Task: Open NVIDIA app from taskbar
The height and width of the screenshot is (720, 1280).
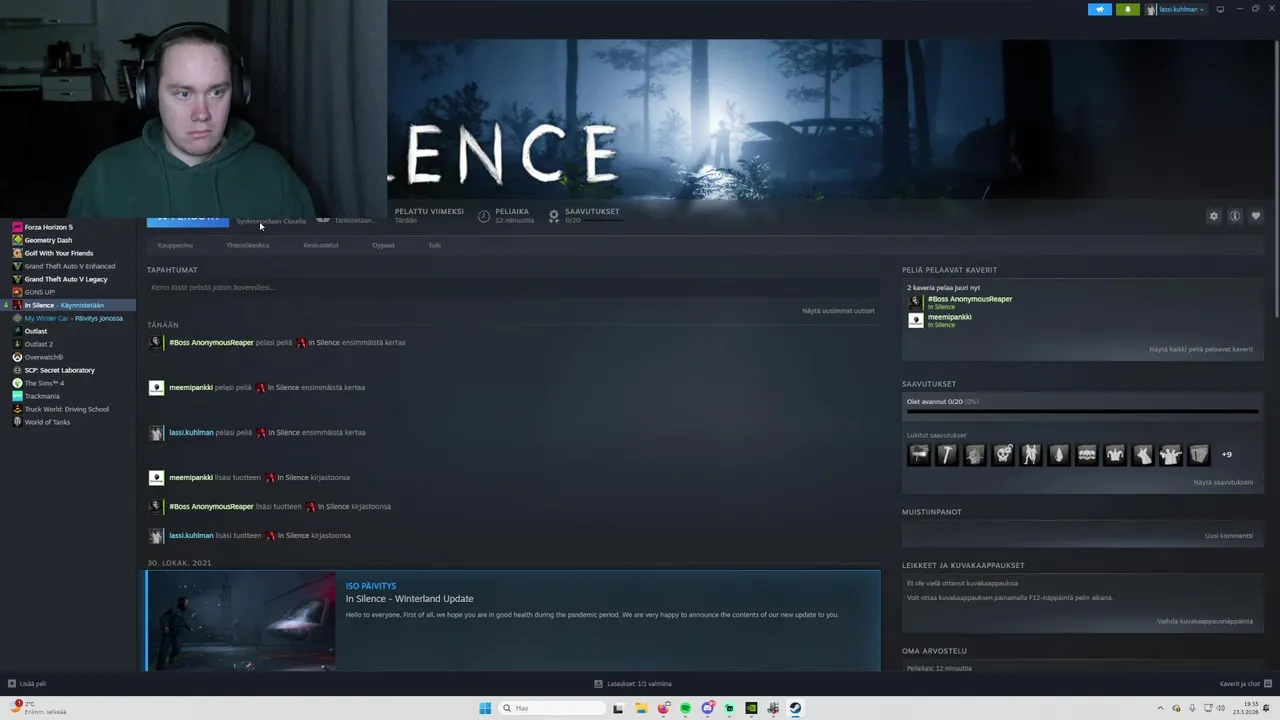Action: [751, 708]
